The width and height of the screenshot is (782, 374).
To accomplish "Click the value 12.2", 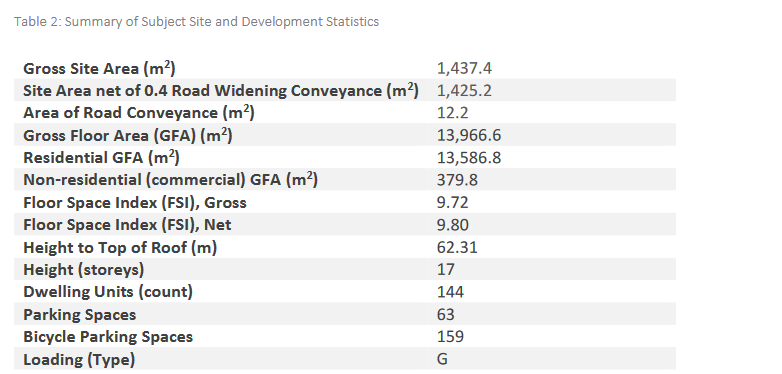I will coord(453,113).
